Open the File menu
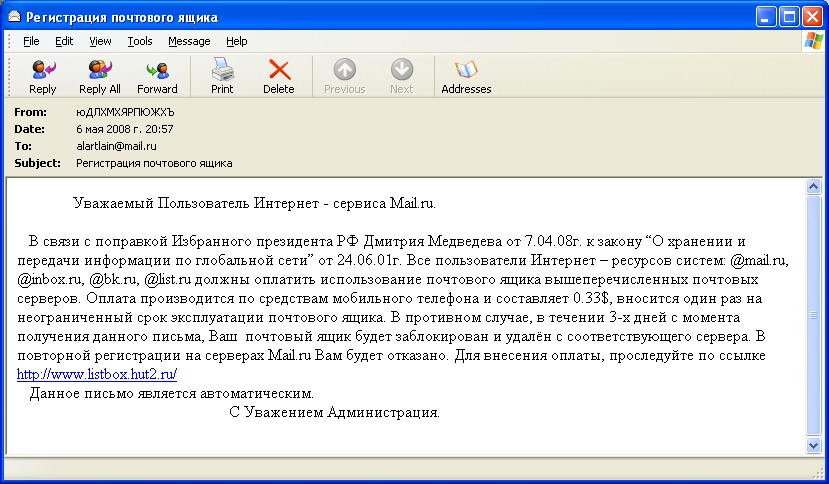 point(31,41)
